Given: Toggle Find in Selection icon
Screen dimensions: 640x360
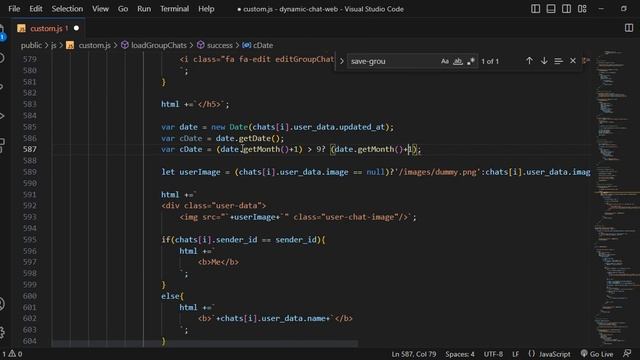Looking at the screenshot, I should tap(558, 61).
